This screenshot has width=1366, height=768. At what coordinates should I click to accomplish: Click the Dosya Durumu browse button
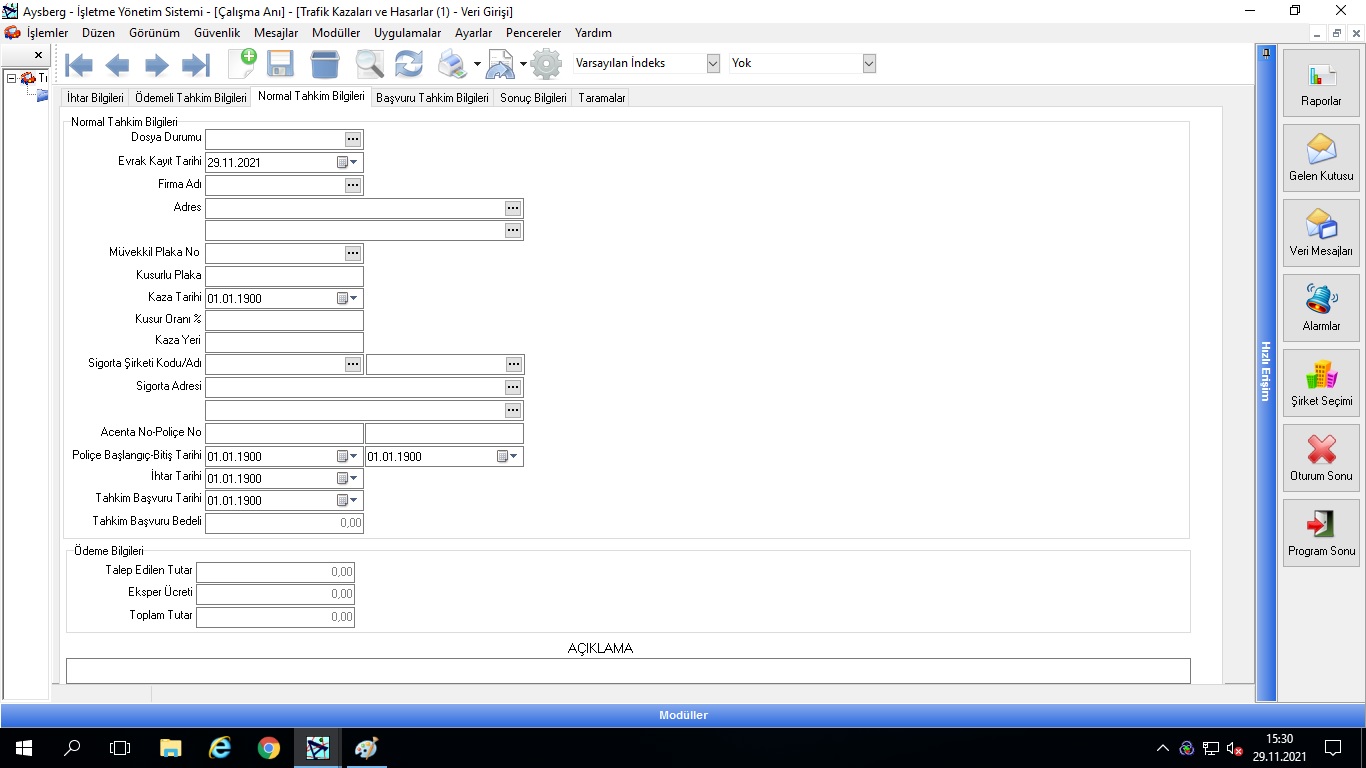[x=353, y=140]
